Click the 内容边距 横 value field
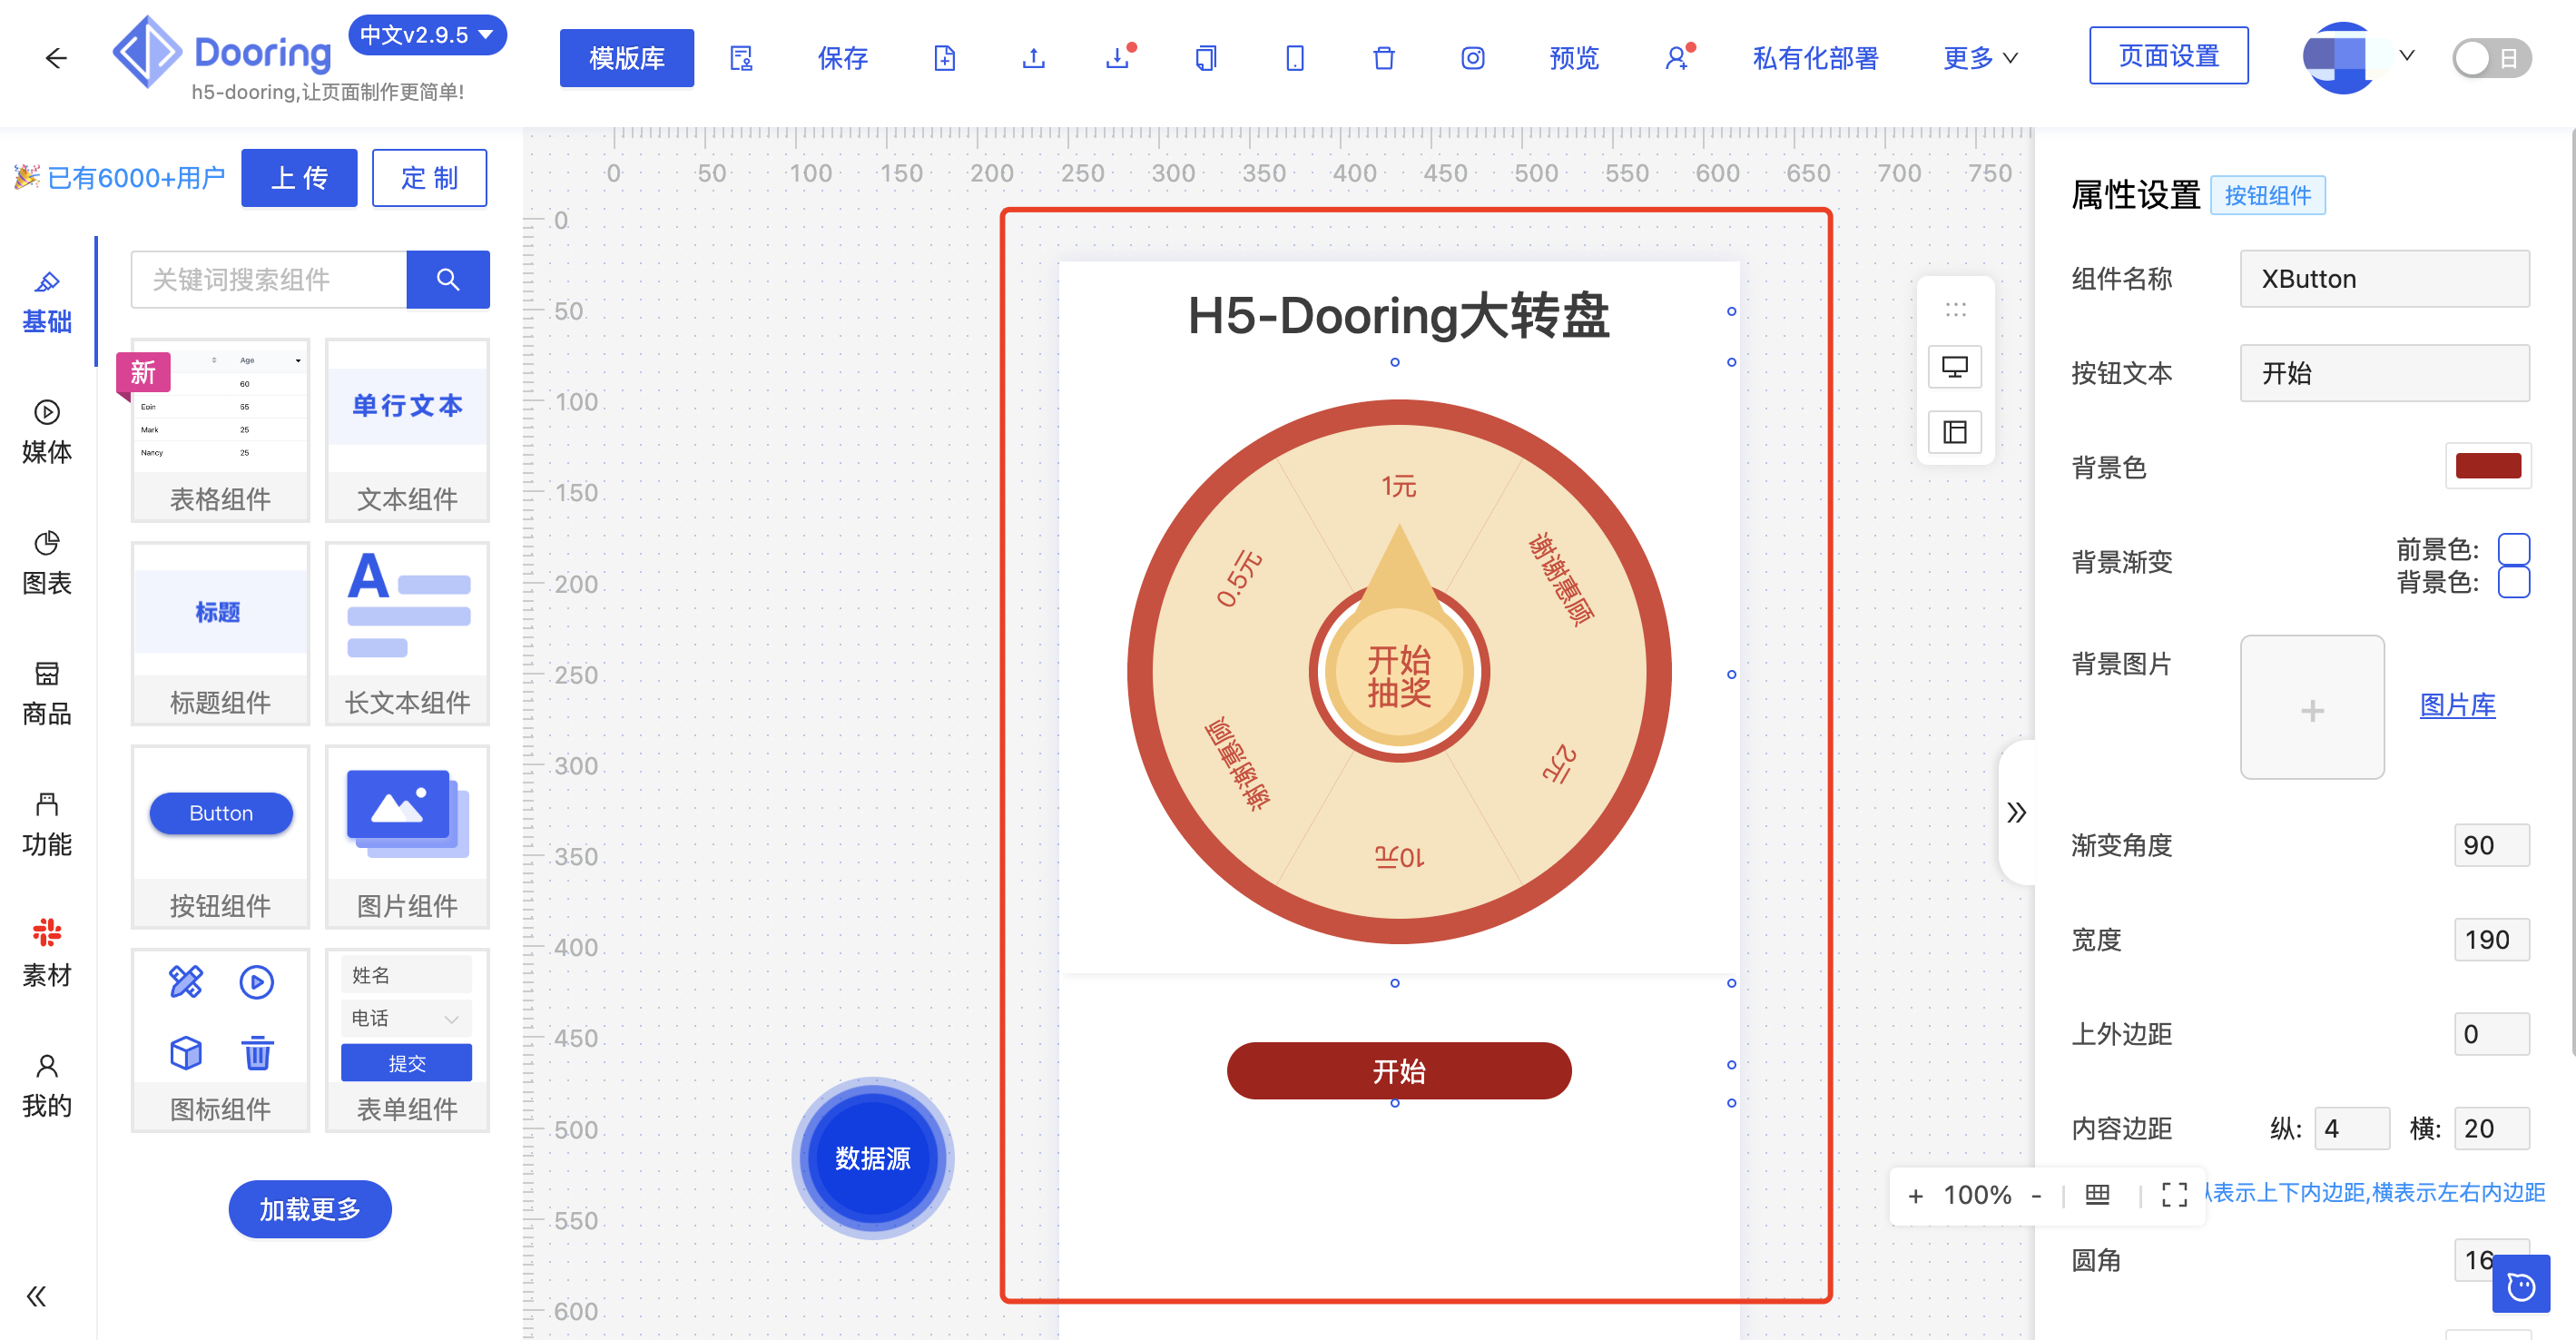Viewport: 2576px width, 1340px height. (2491, 1128)
